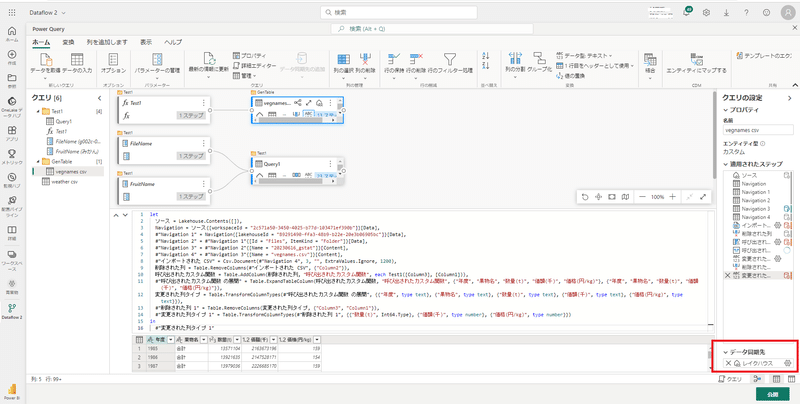The width and height of the screenshot is (800, 404).
Task: Open the データを取得 (Get data) tool
Action: click(45, 63)
